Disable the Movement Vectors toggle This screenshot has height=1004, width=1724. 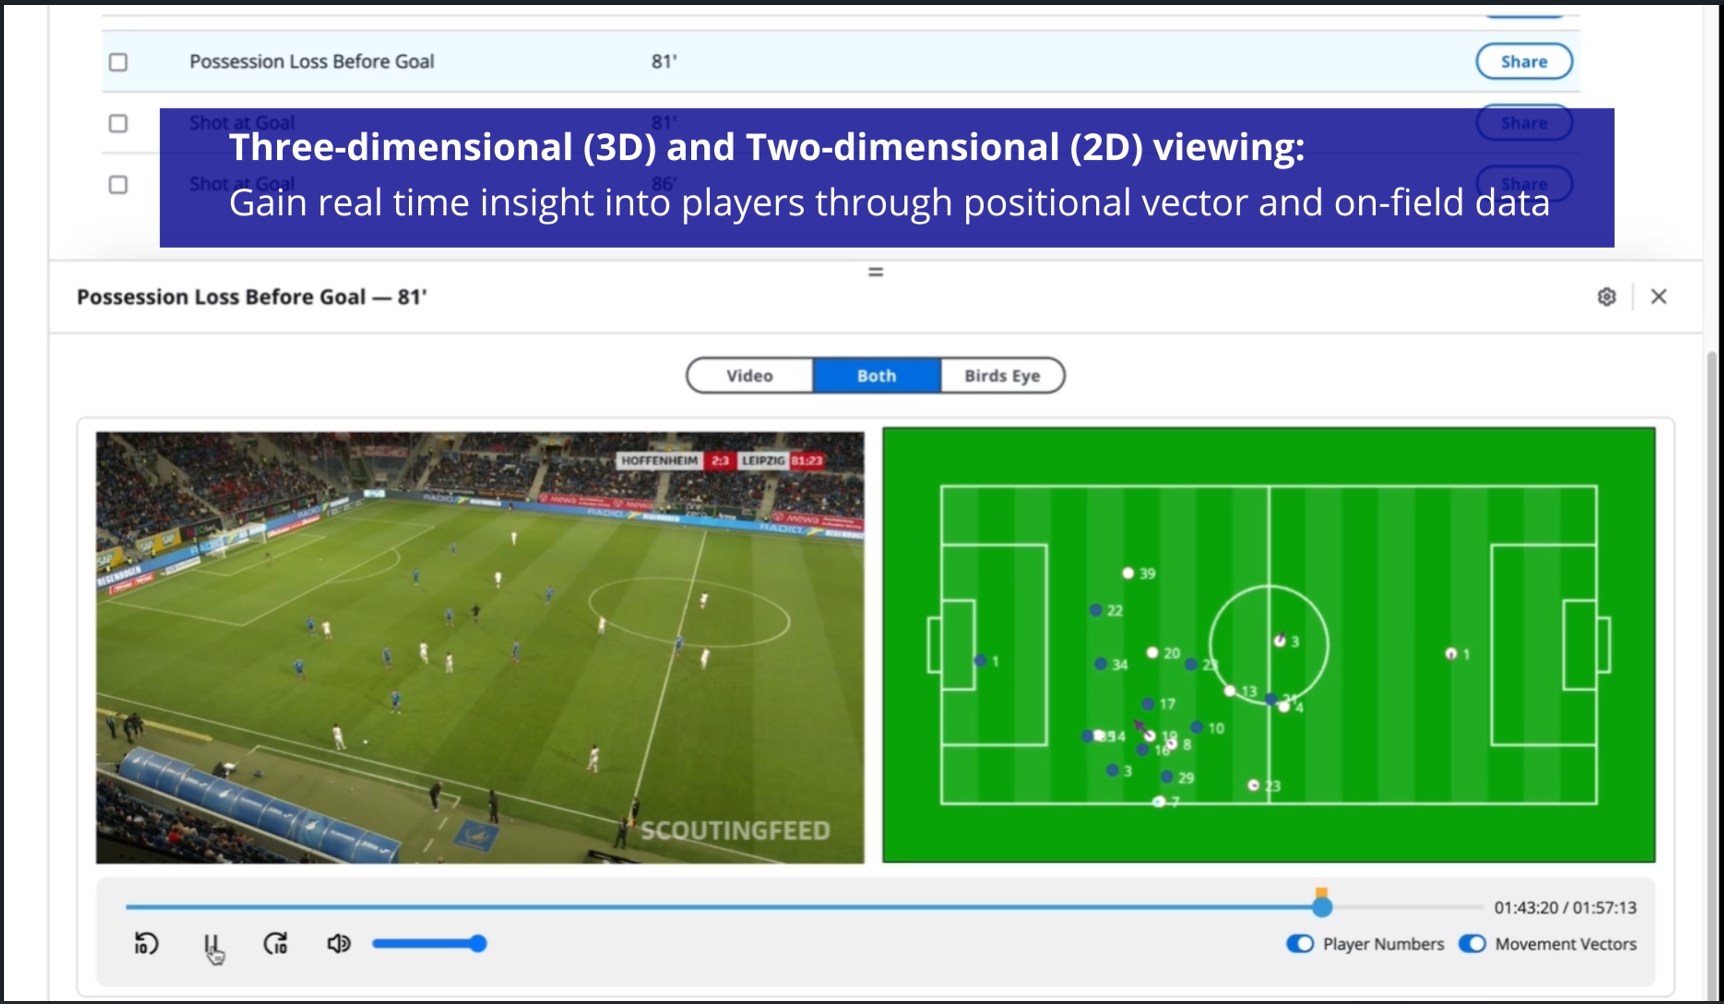[x=1472, y=944]
